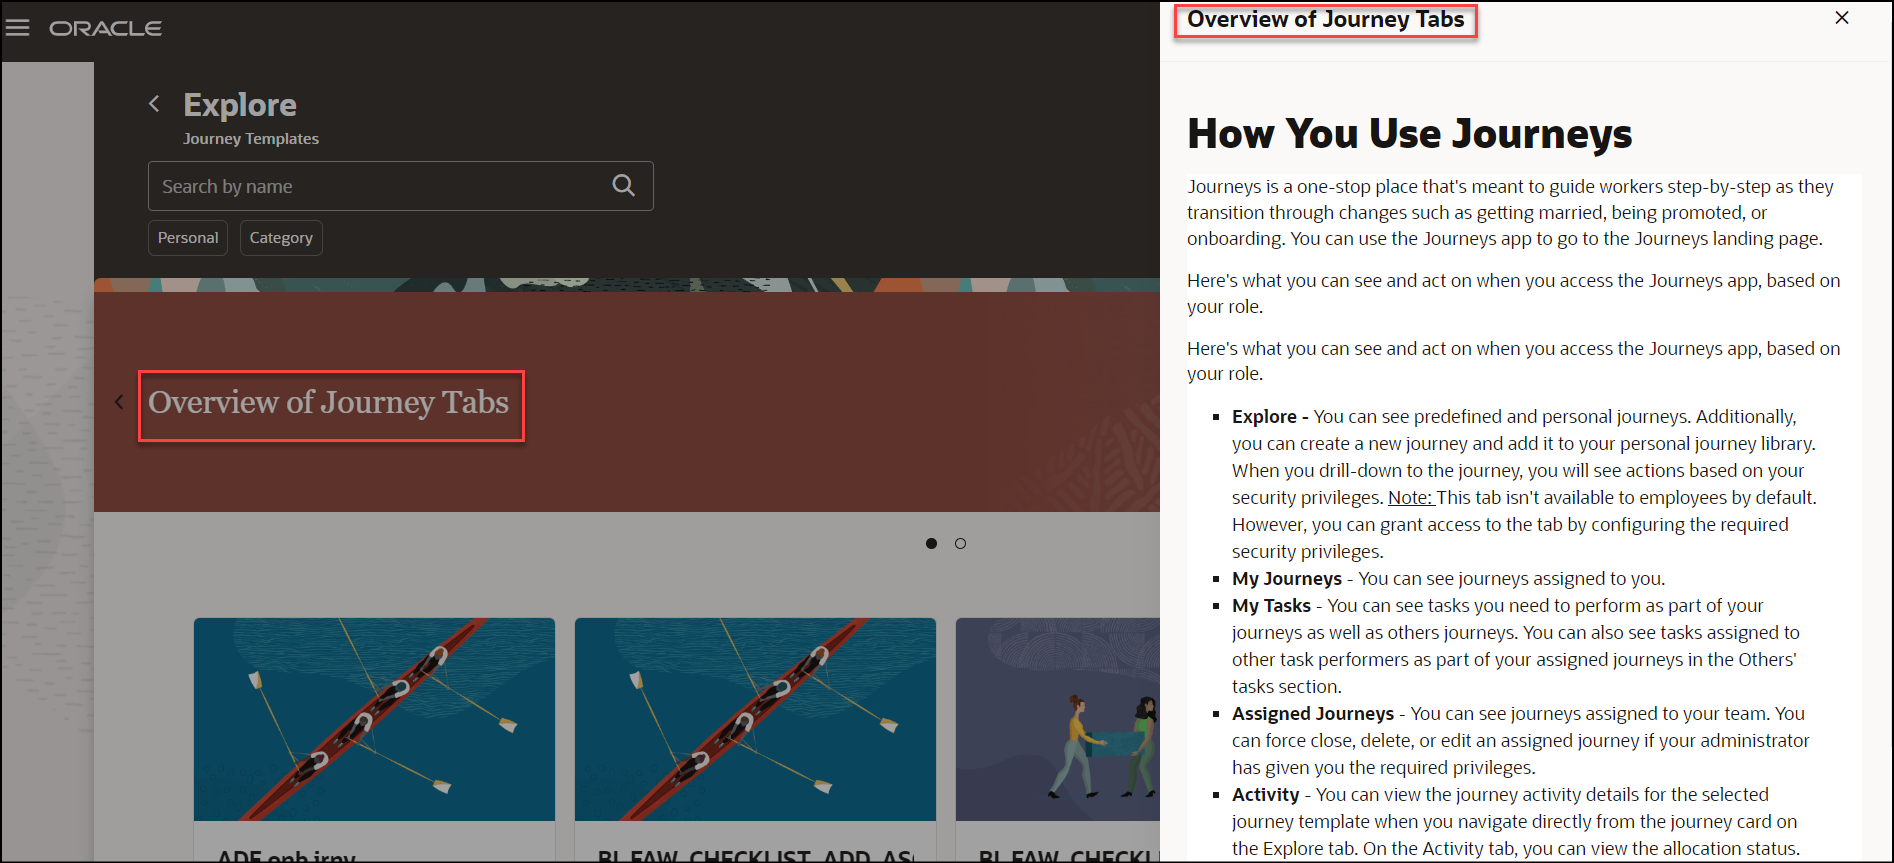
Task: Go back using arrow beside Explore
Action: click(x=154, y=104)
